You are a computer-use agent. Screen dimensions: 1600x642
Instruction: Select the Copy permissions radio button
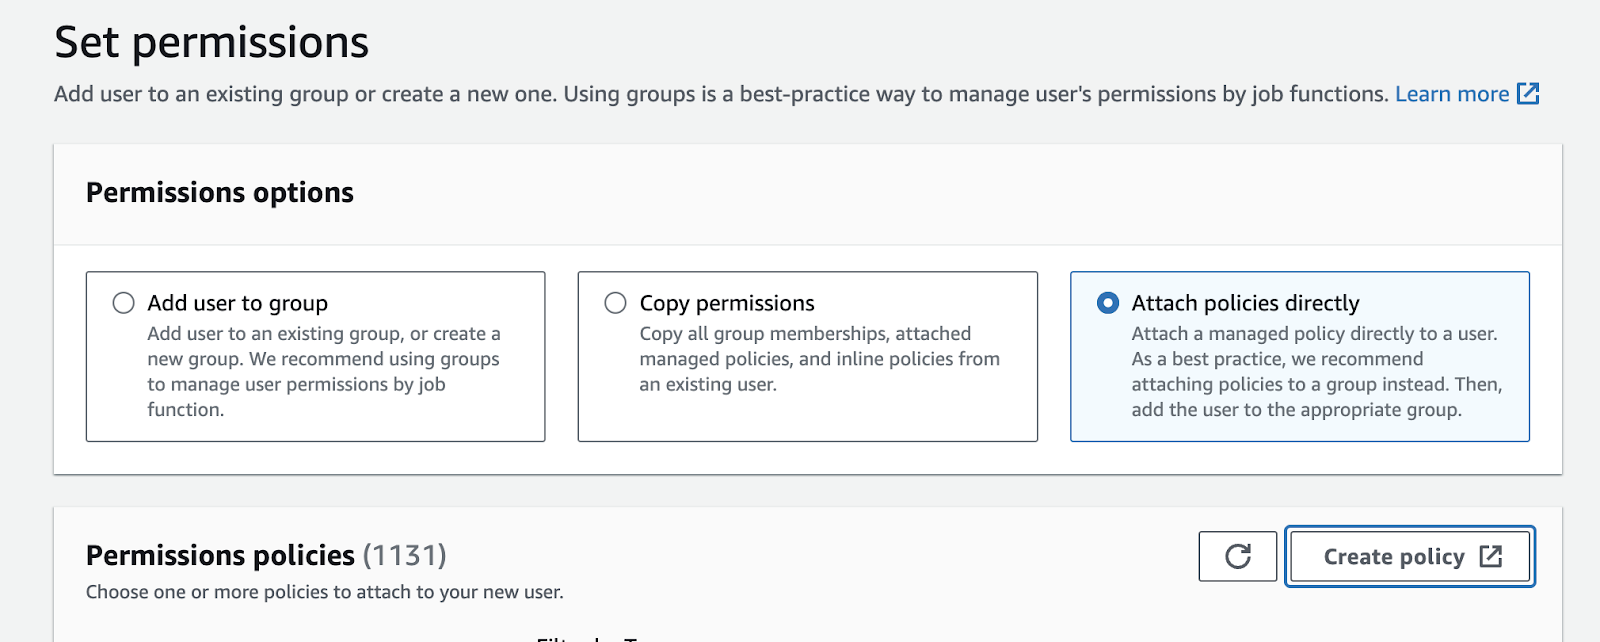[616, 303]
